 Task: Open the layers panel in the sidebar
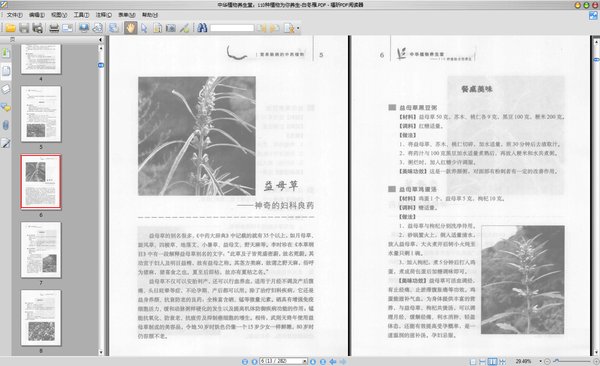(6, 89)
